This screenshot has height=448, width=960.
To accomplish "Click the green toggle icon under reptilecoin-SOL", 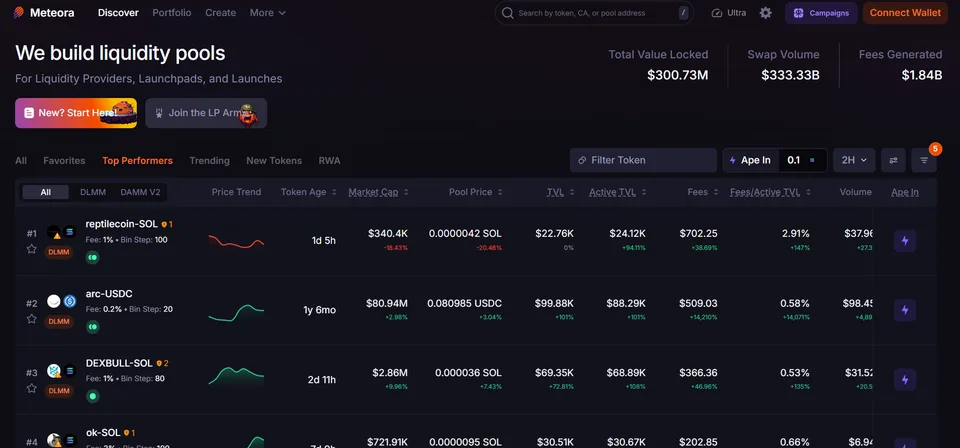I will click(x=92, y=258).
